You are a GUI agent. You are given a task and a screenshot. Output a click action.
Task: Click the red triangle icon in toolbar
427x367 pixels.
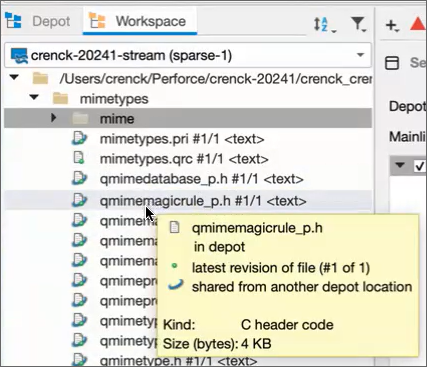418,24
